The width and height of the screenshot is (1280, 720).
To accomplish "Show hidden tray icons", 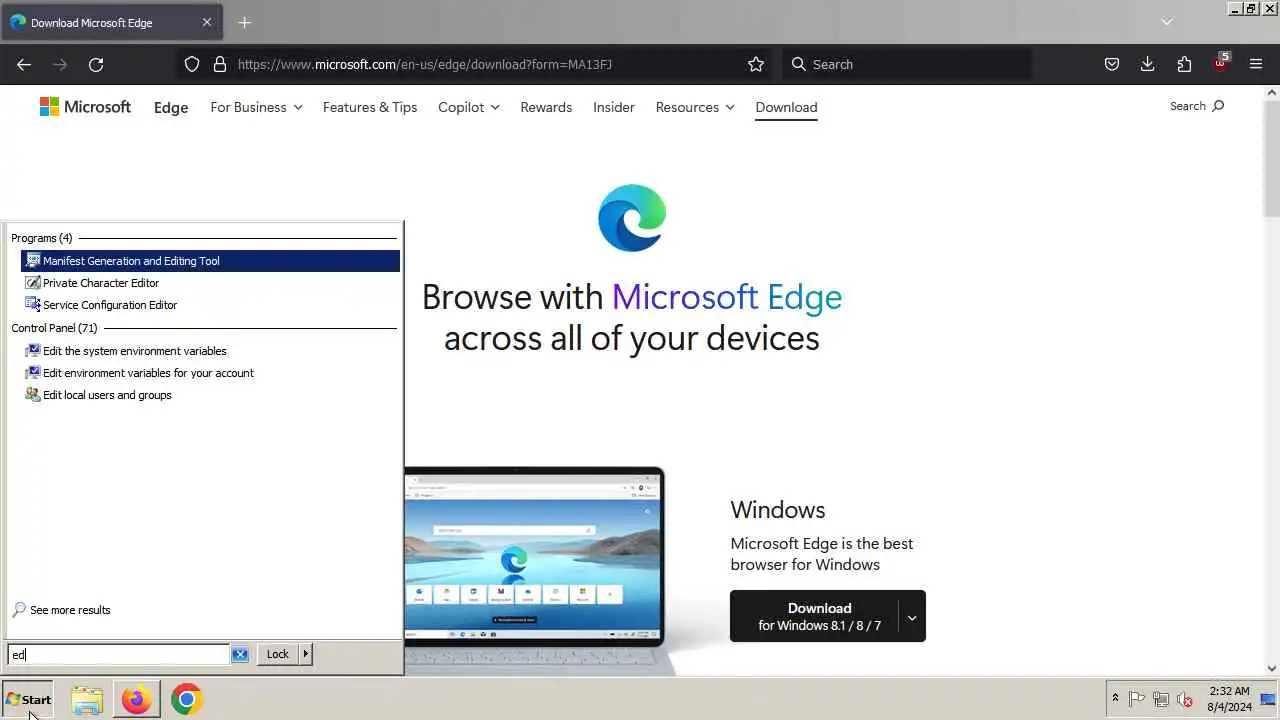I will (1115, 699).
